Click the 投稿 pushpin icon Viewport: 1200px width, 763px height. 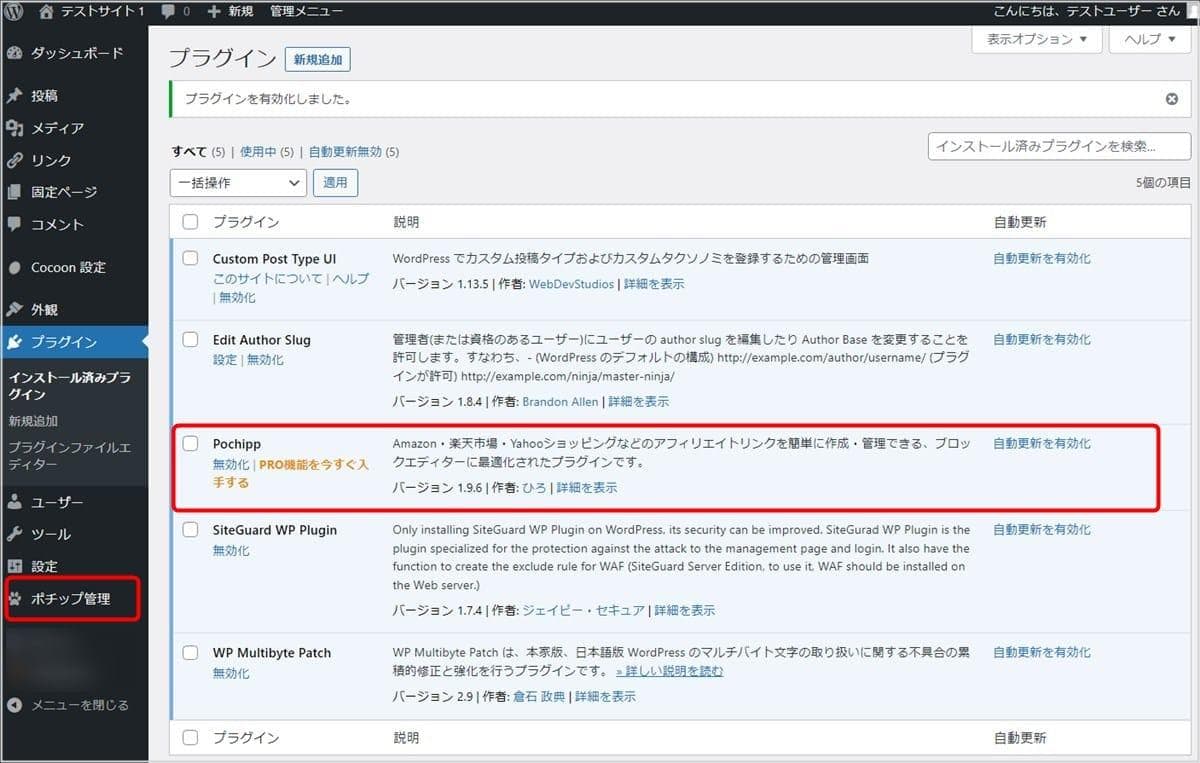15,96
